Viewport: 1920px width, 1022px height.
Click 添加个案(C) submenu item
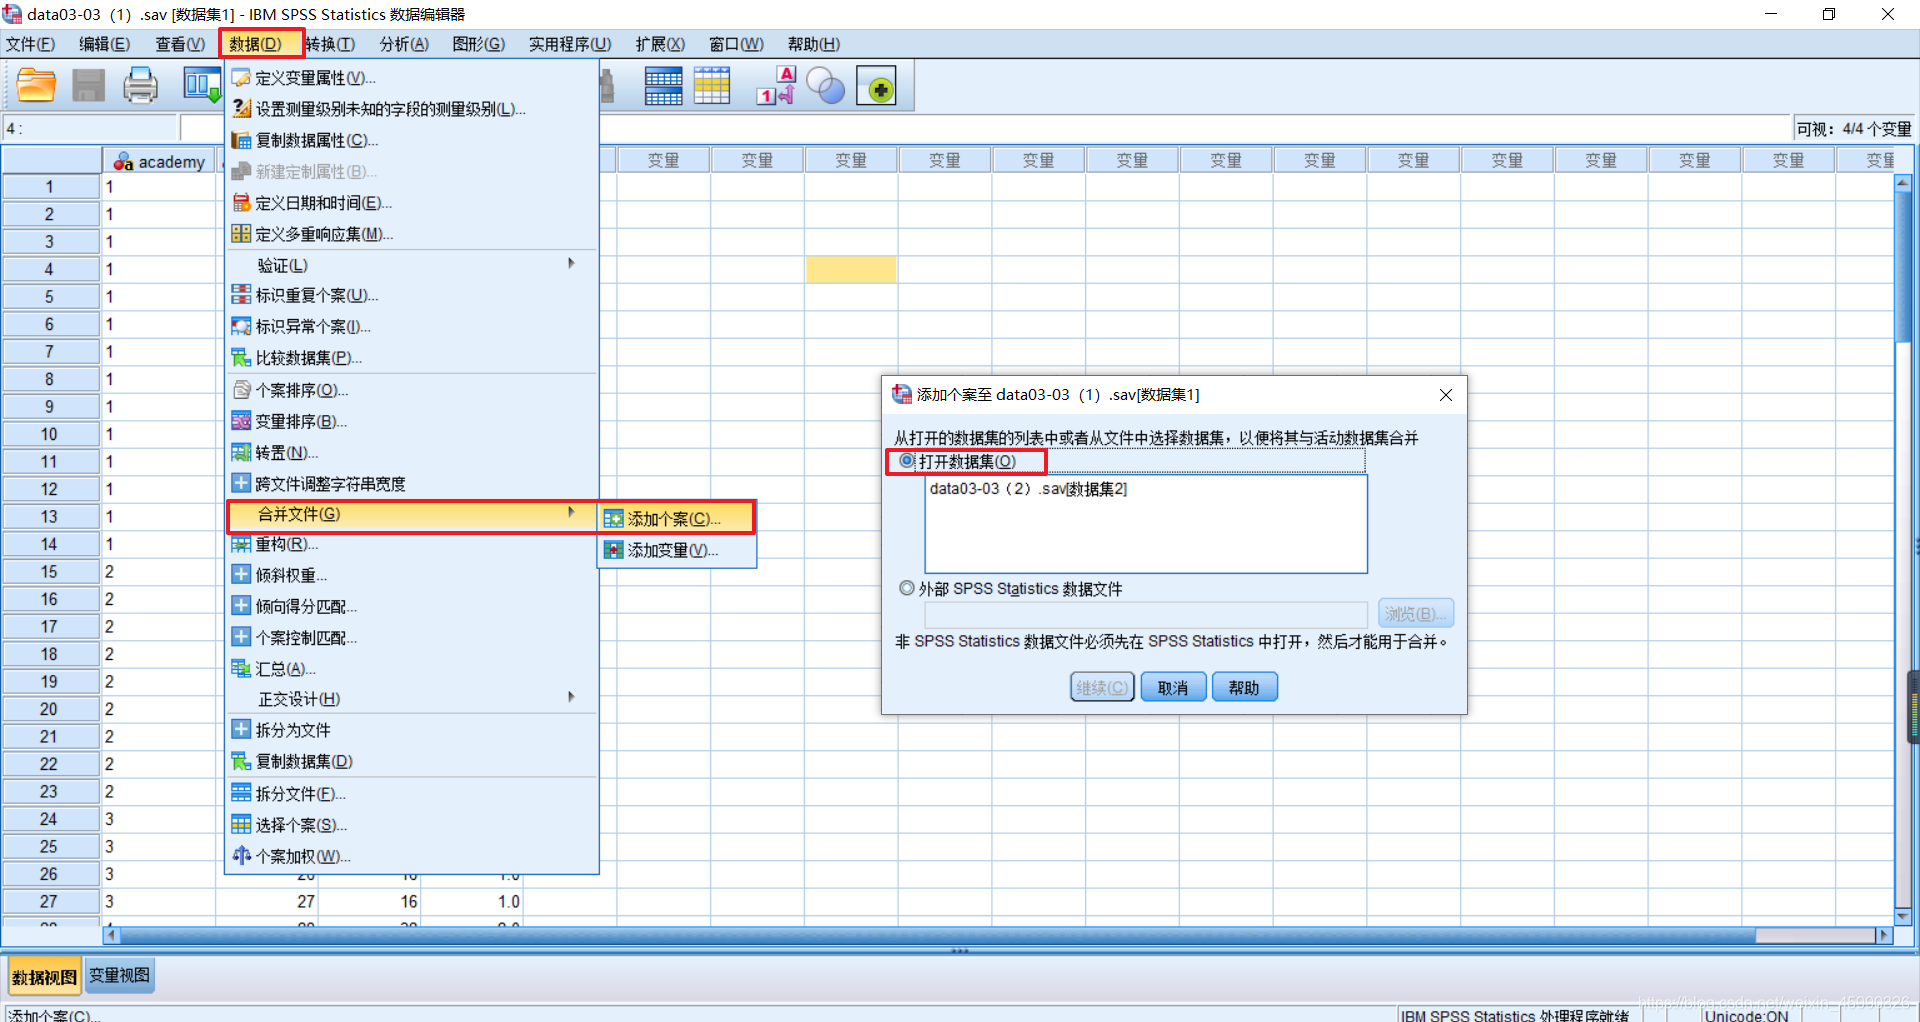tap(676, 519)
